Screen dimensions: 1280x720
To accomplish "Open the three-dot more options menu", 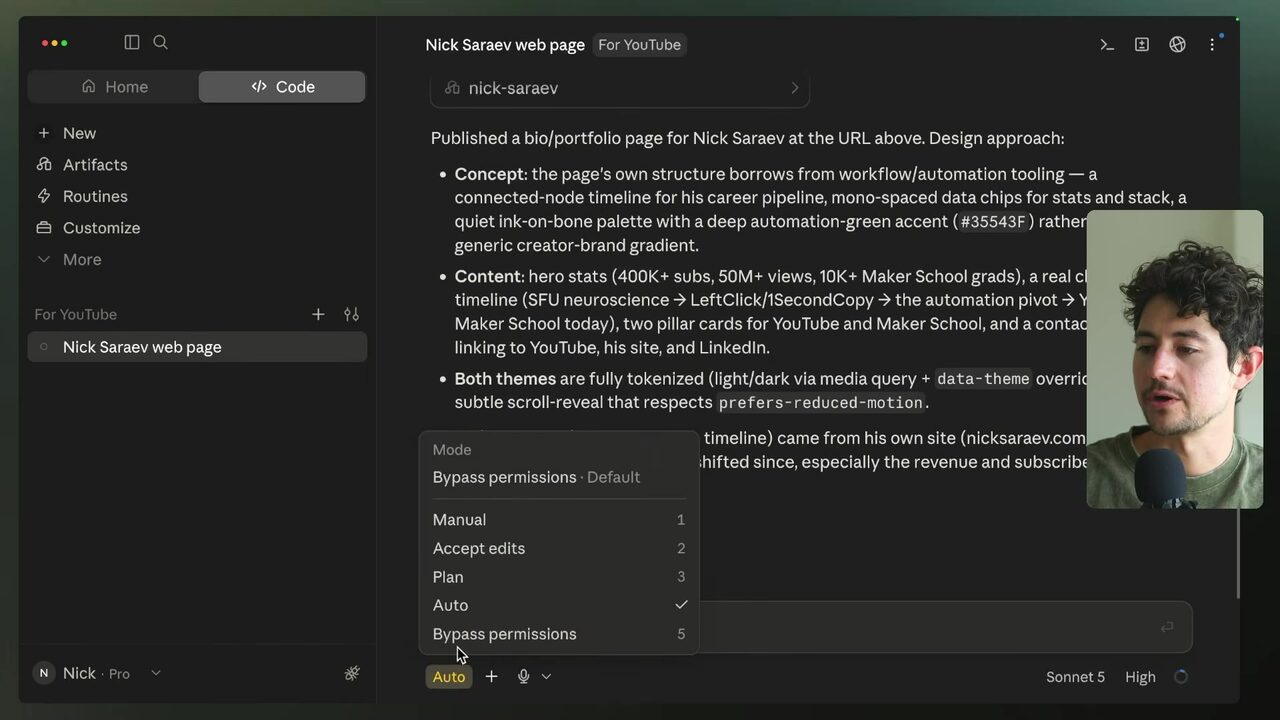I will [1212, 44].
